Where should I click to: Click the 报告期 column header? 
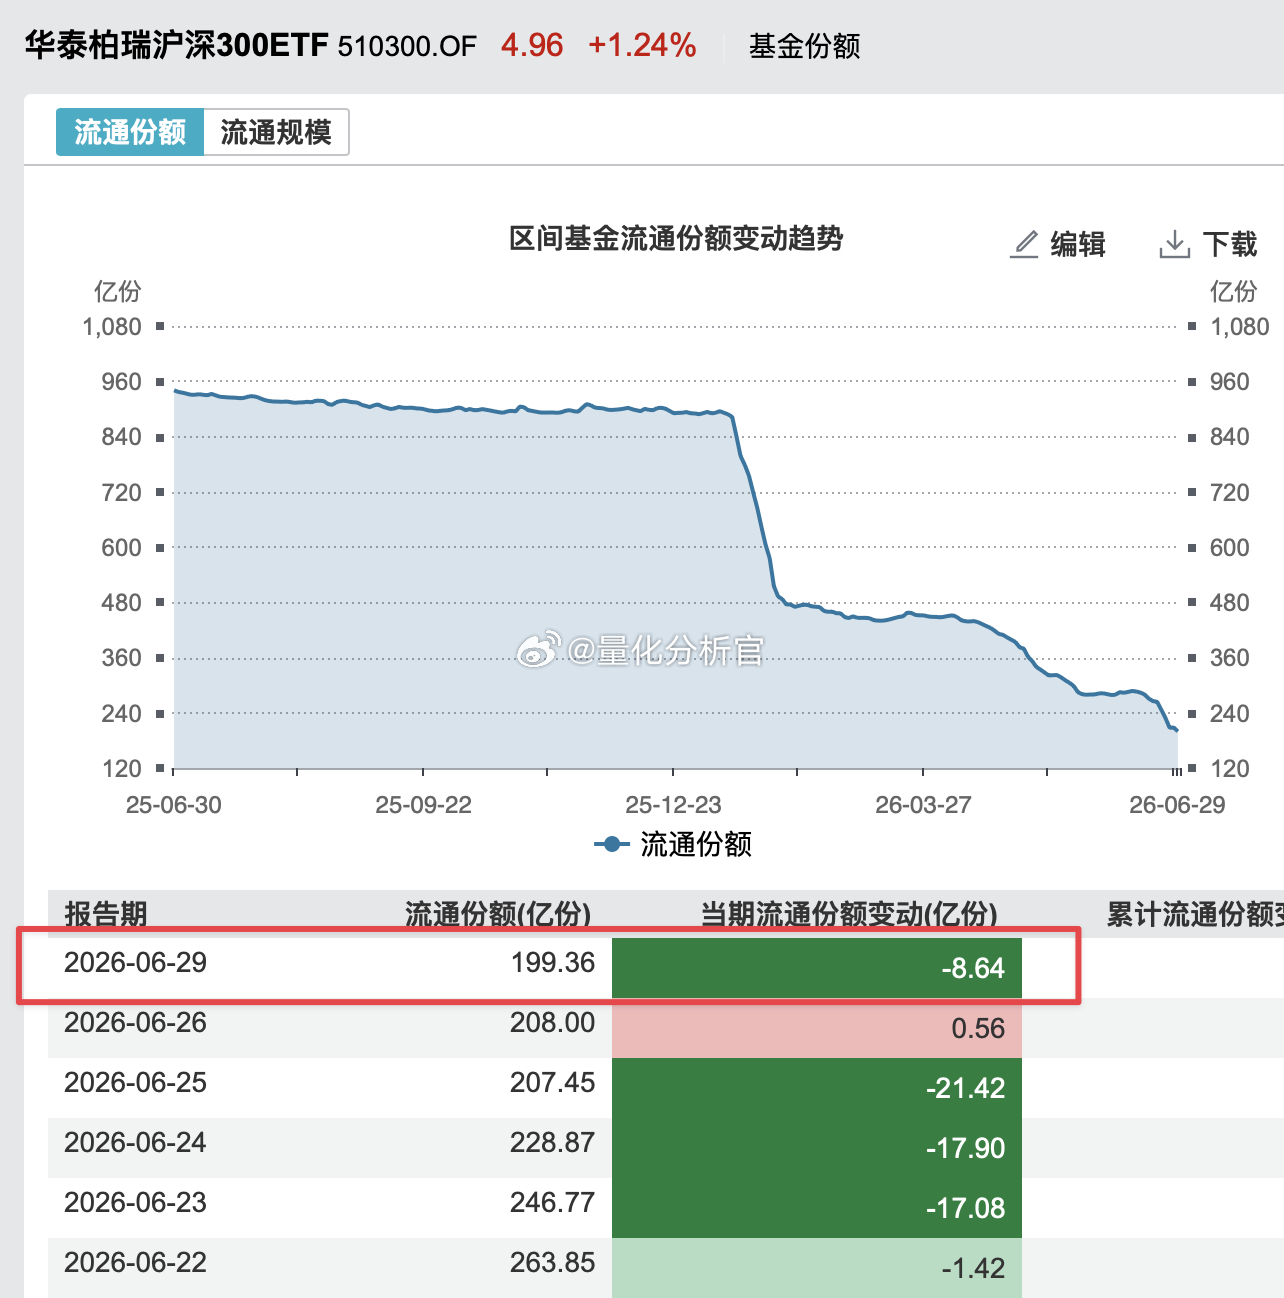point(106,913)
